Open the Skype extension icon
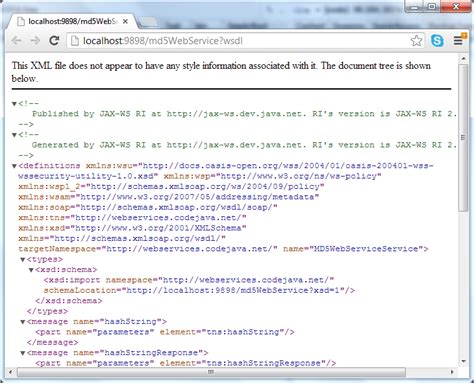This screenshot has width=474, height=383. click(x=437, y=41)
